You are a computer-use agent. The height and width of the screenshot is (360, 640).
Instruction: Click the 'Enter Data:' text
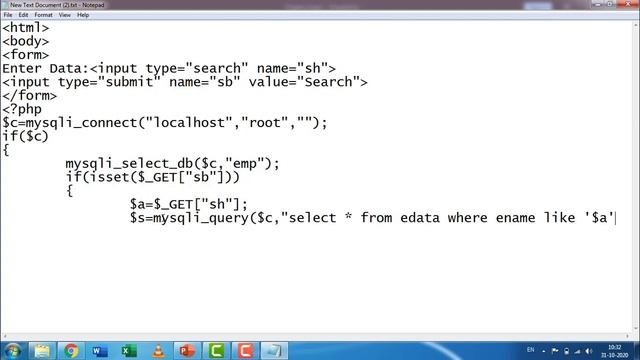45,68
